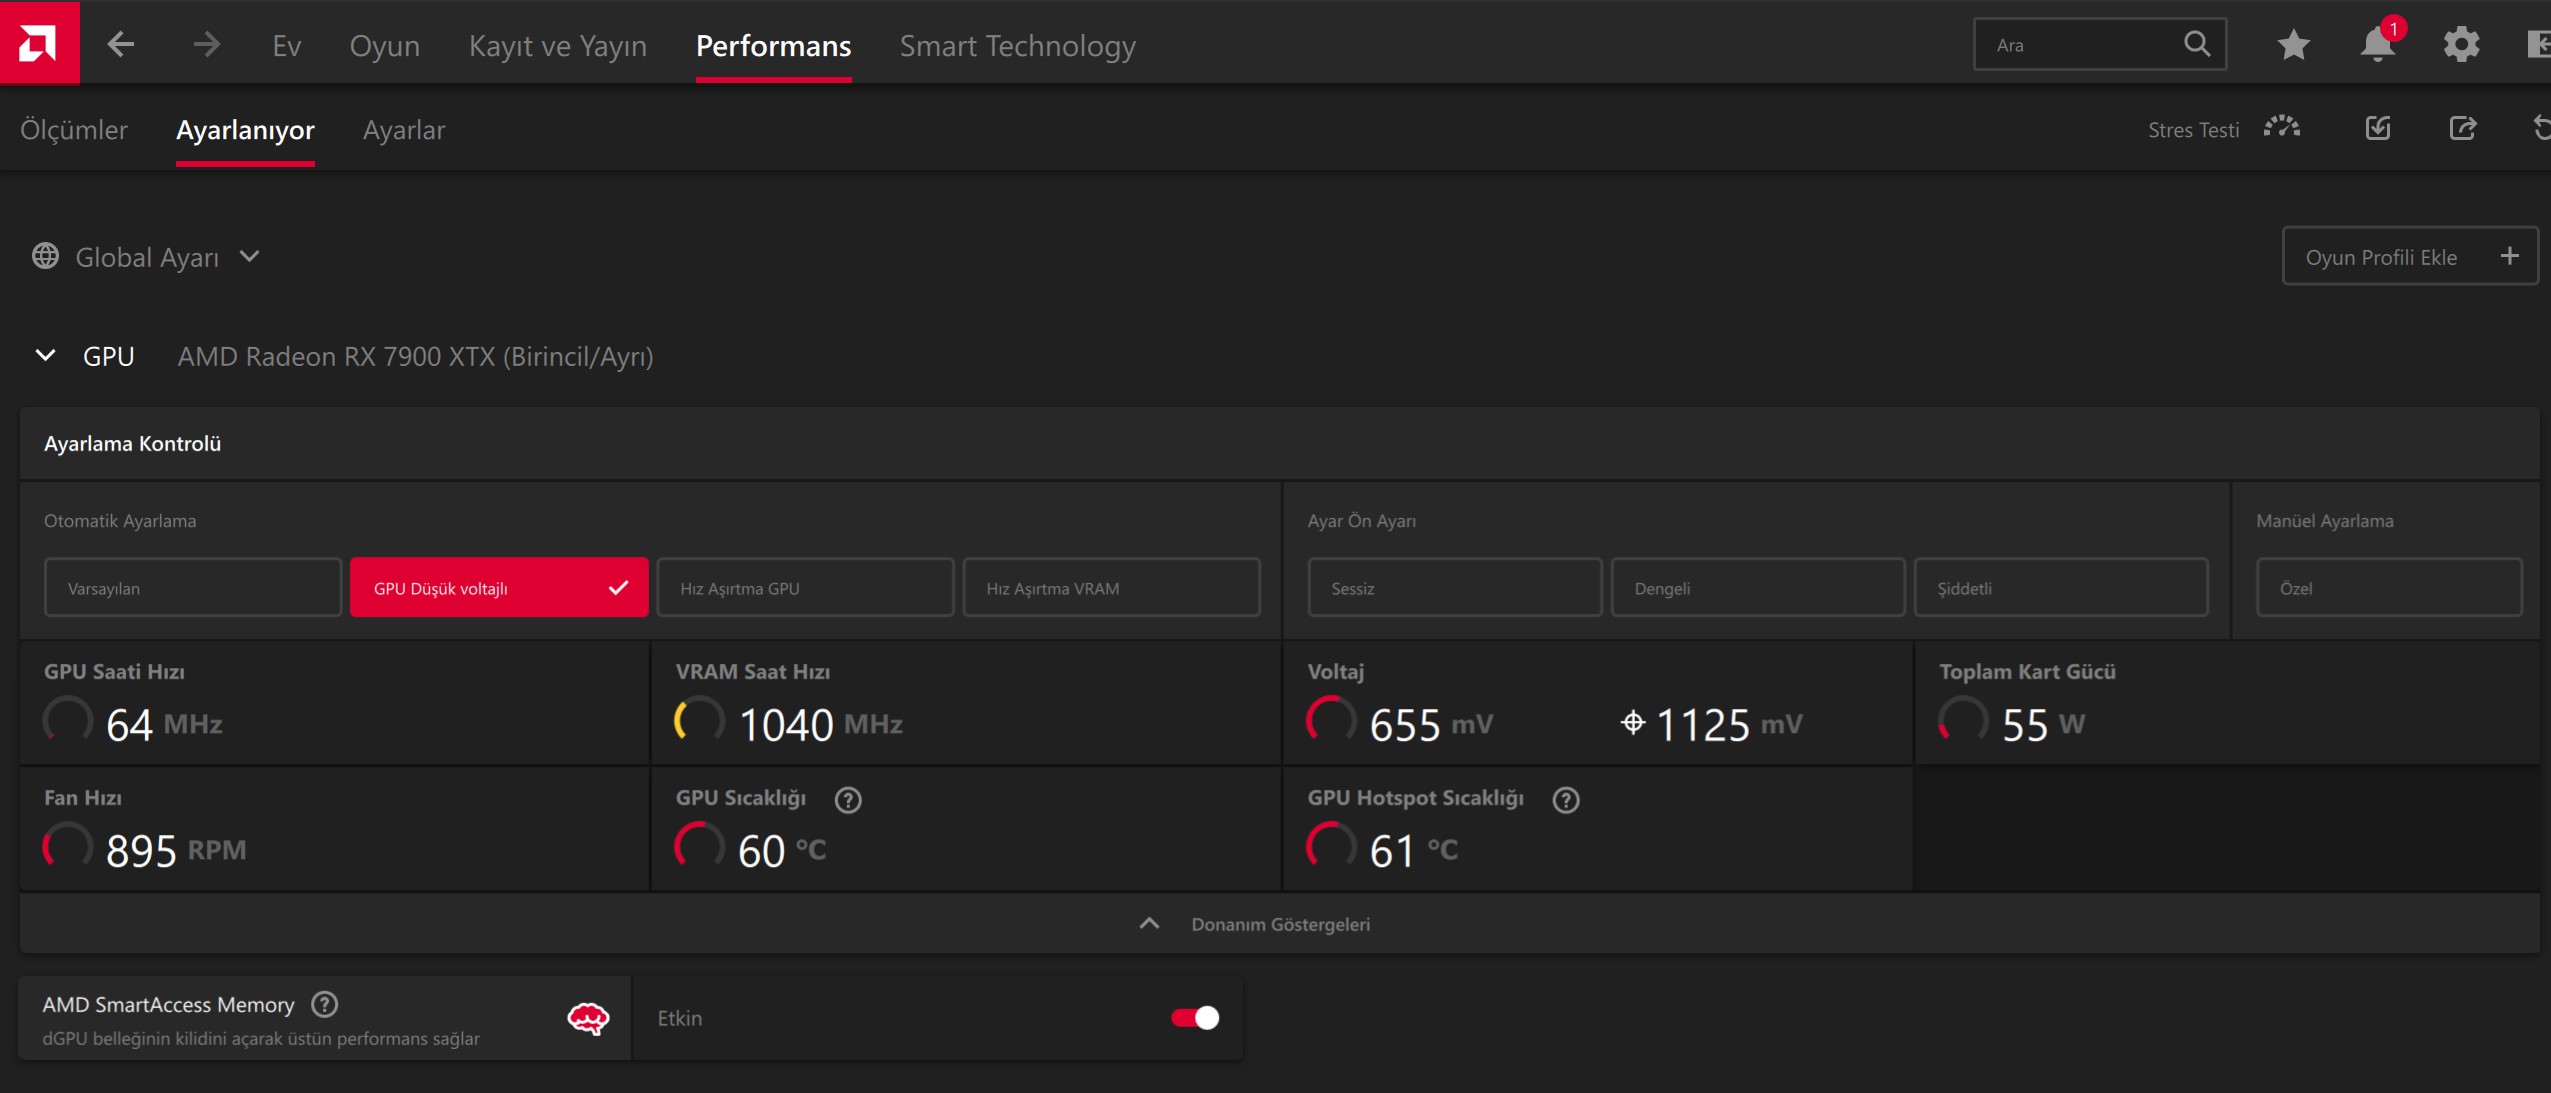Image resolution: width=2551 pixels, height=1093 pixels.
Task: Open the Performans tab
Action: pos(773,45)
